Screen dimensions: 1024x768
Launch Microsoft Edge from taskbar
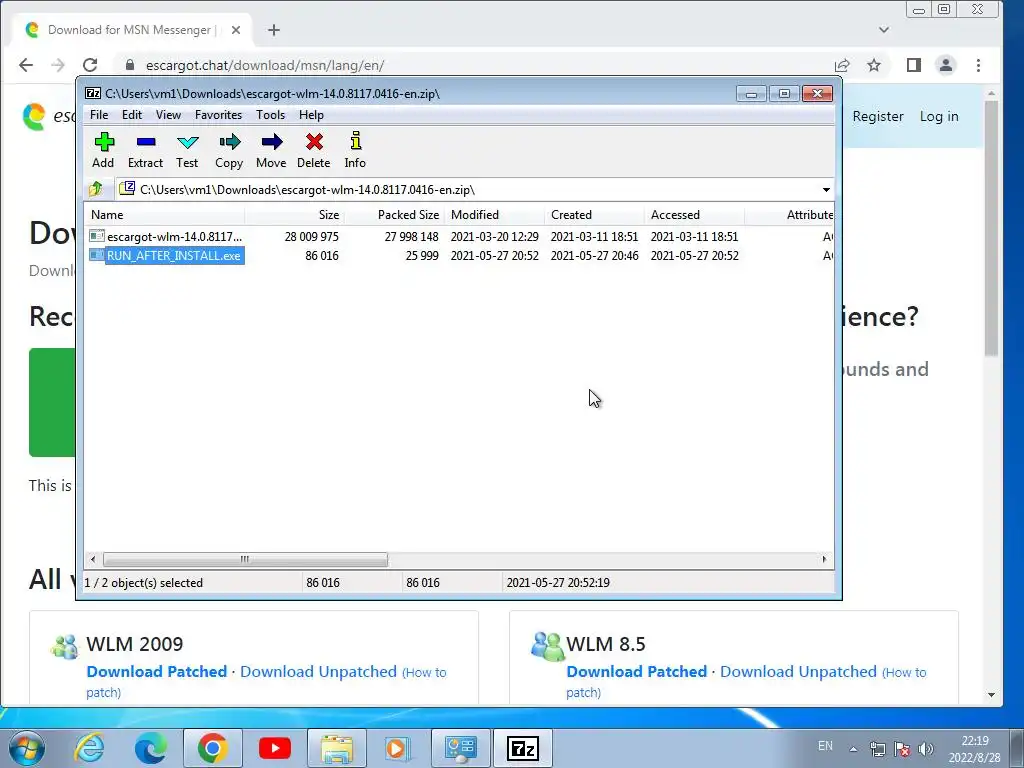pyautogui.click(x=150, y=748)
